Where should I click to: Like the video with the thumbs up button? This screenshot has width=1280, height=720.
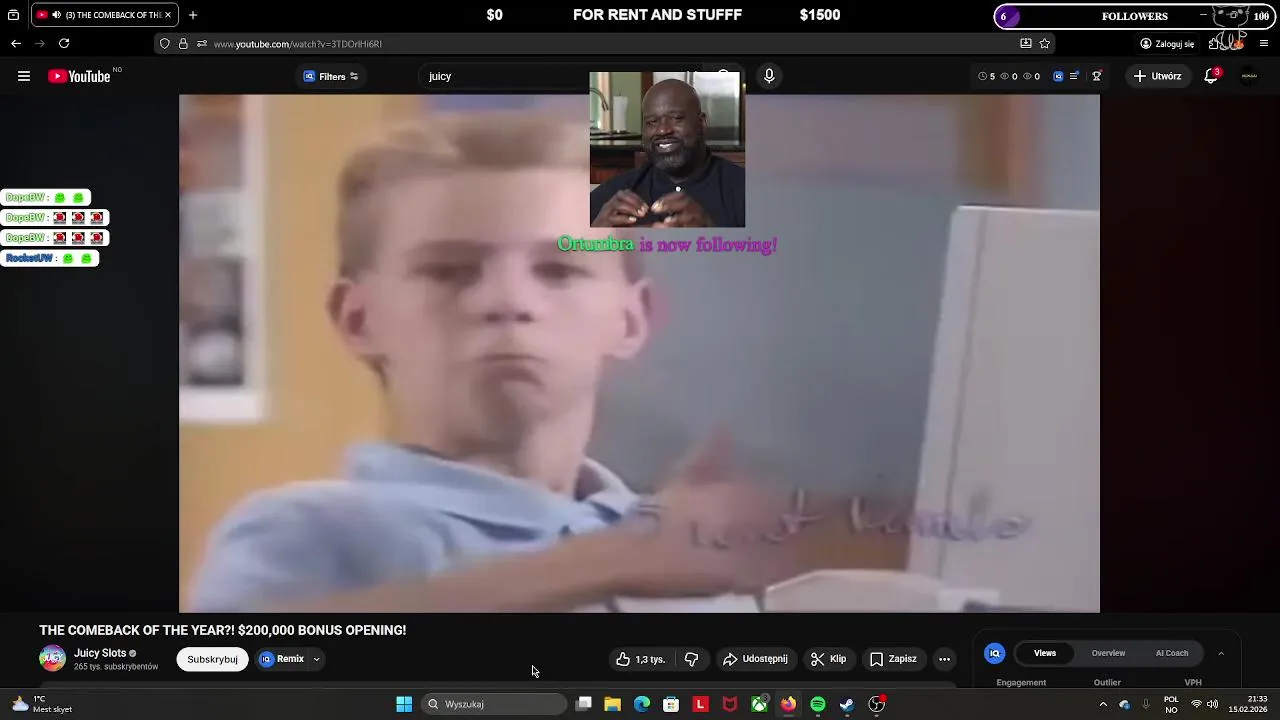point(640,659)
